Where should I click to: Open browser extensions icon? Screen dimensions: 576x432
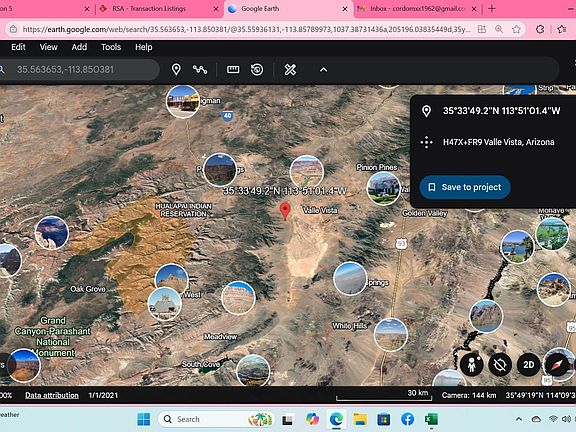[x=540, y=29]
